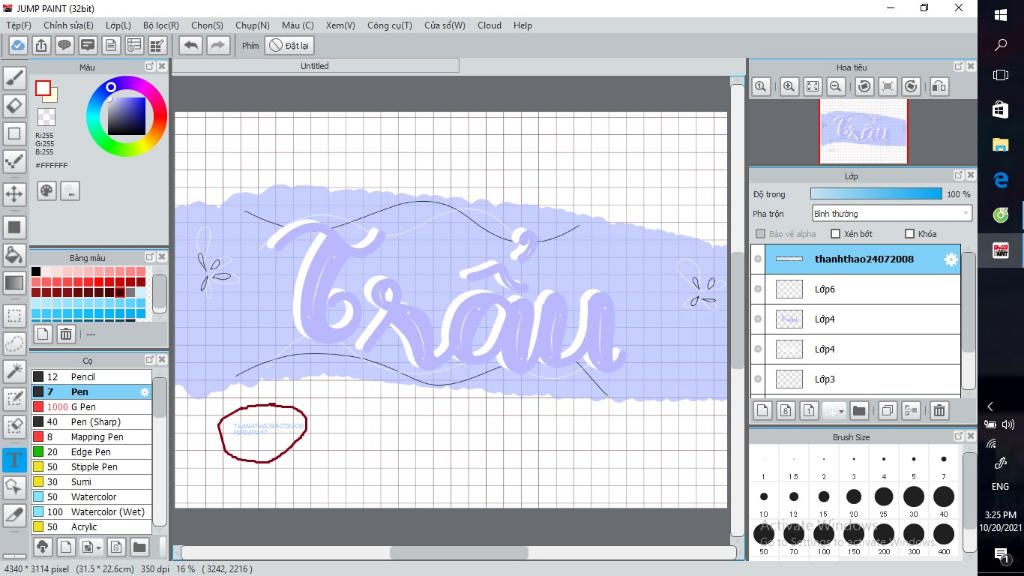Zoom in using the Navigator magnifier icon
The height and width of the screenshot is (576, 1024).
tap(789, 87)
